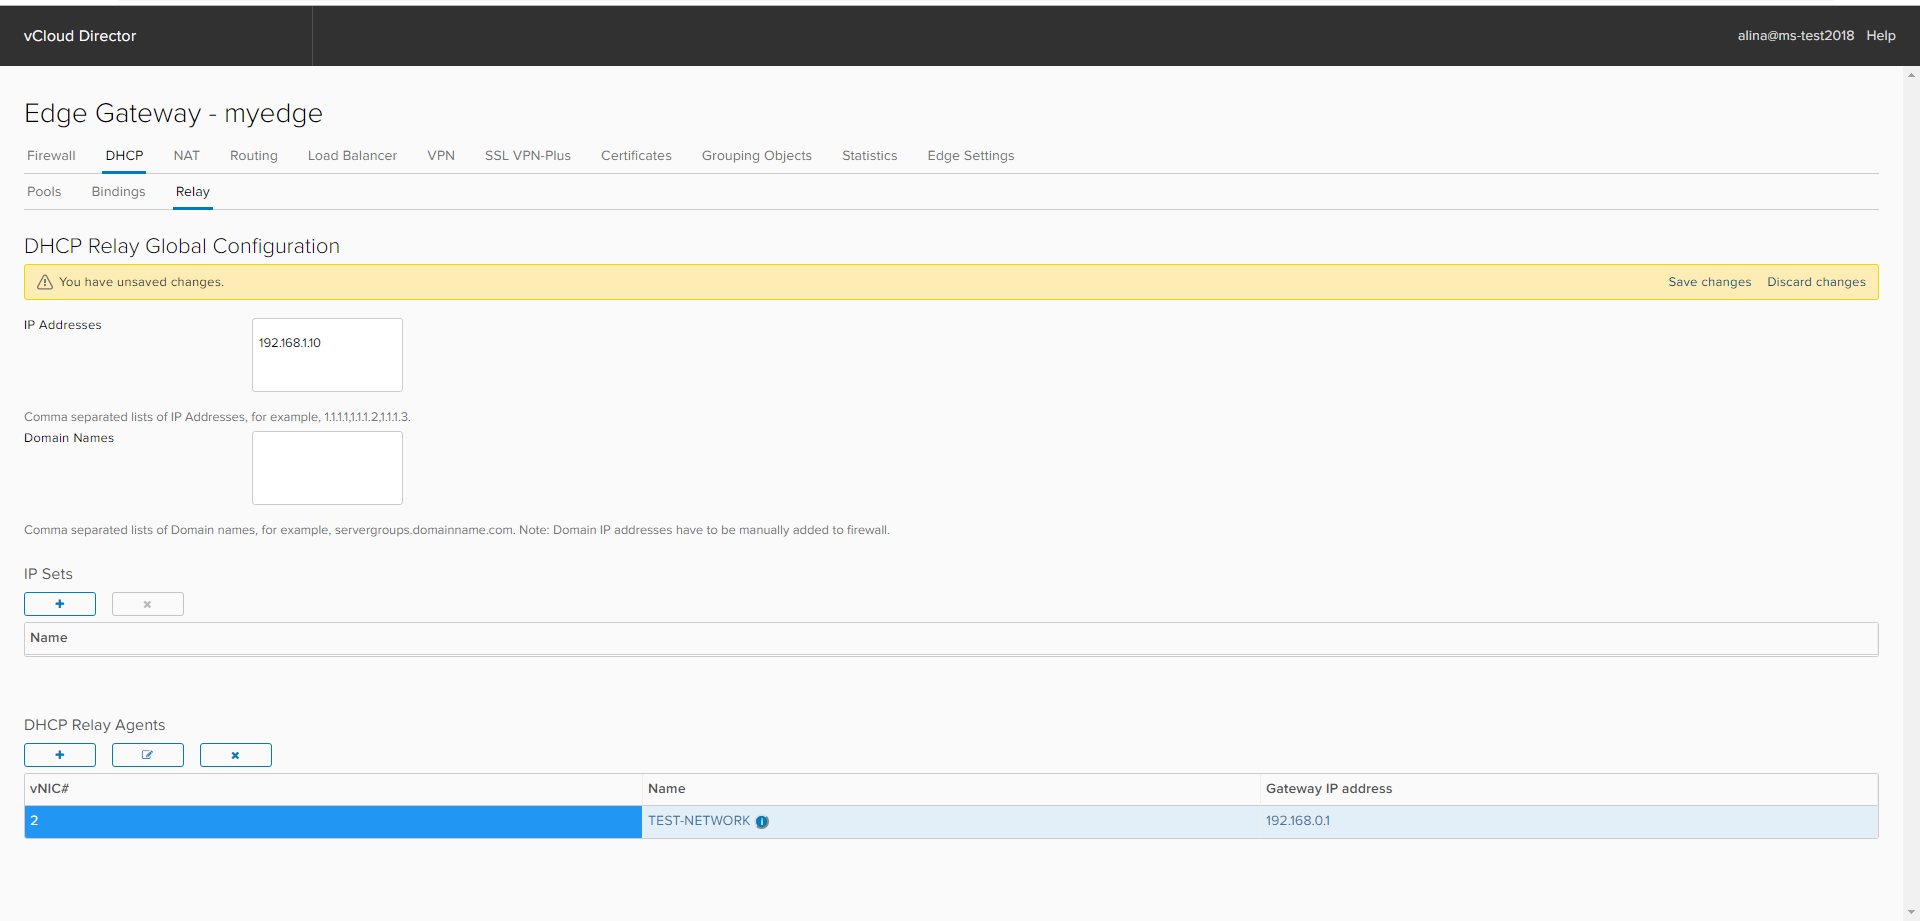The height and width of the screenshot is (921, 1920).
Task: Click the alina@ms-test2018 user name
Action: [x=1796, y=35]
